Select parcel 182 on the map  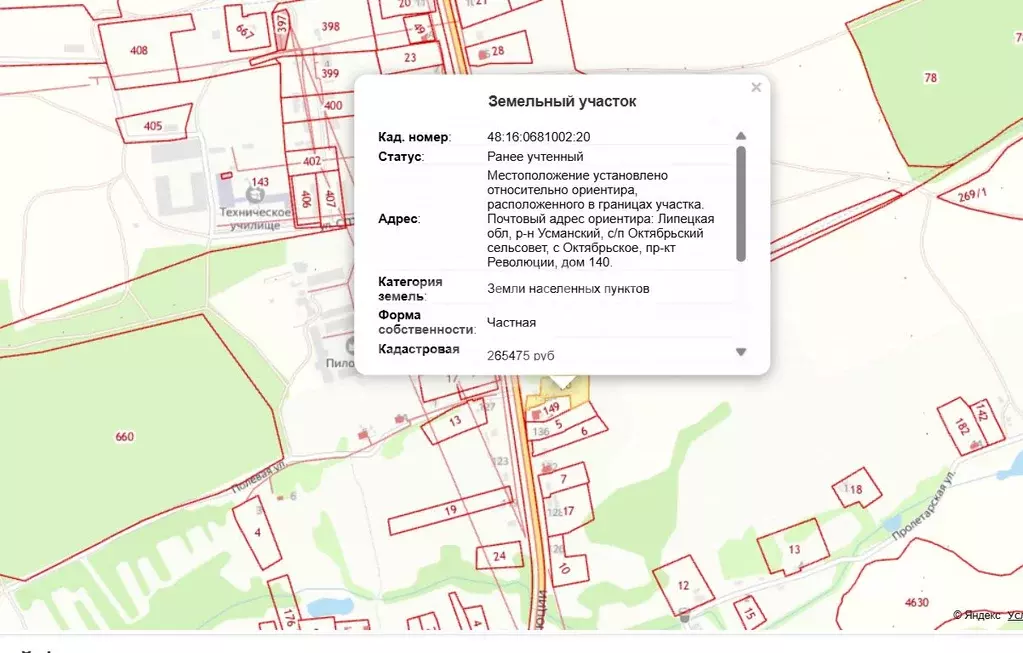(962, 427)
